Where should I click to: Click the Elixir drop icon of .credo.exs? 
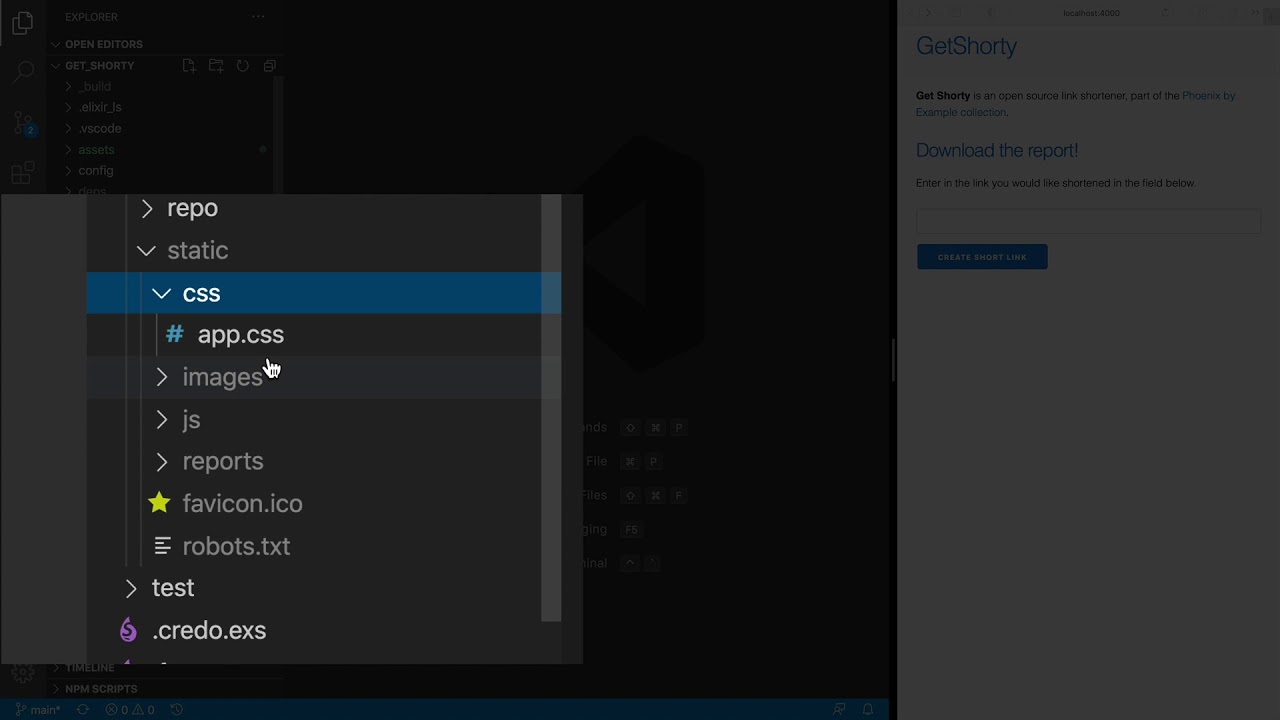(128, 630)
